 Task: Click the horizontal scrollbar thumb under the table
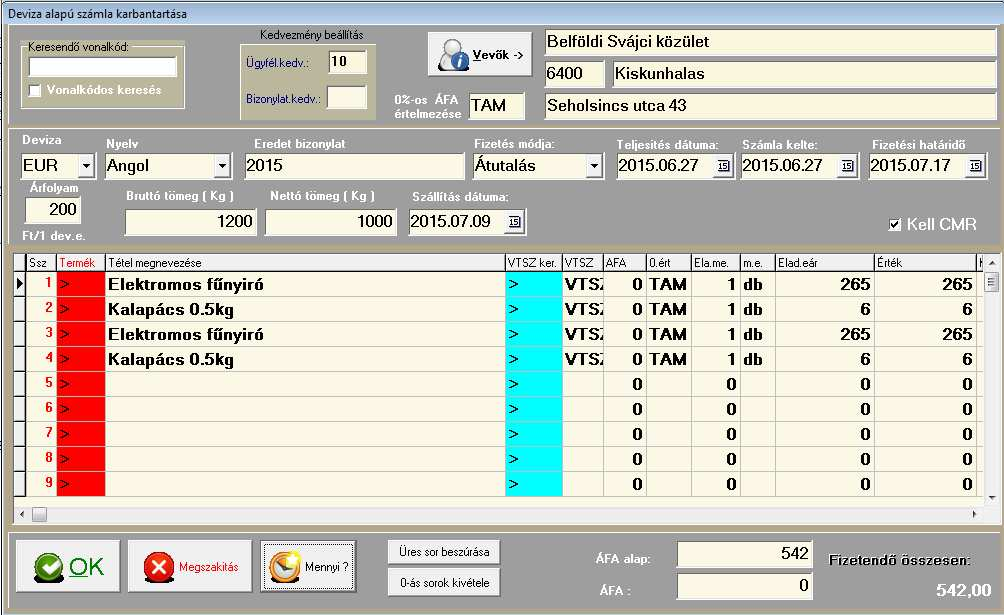(39, 514)
